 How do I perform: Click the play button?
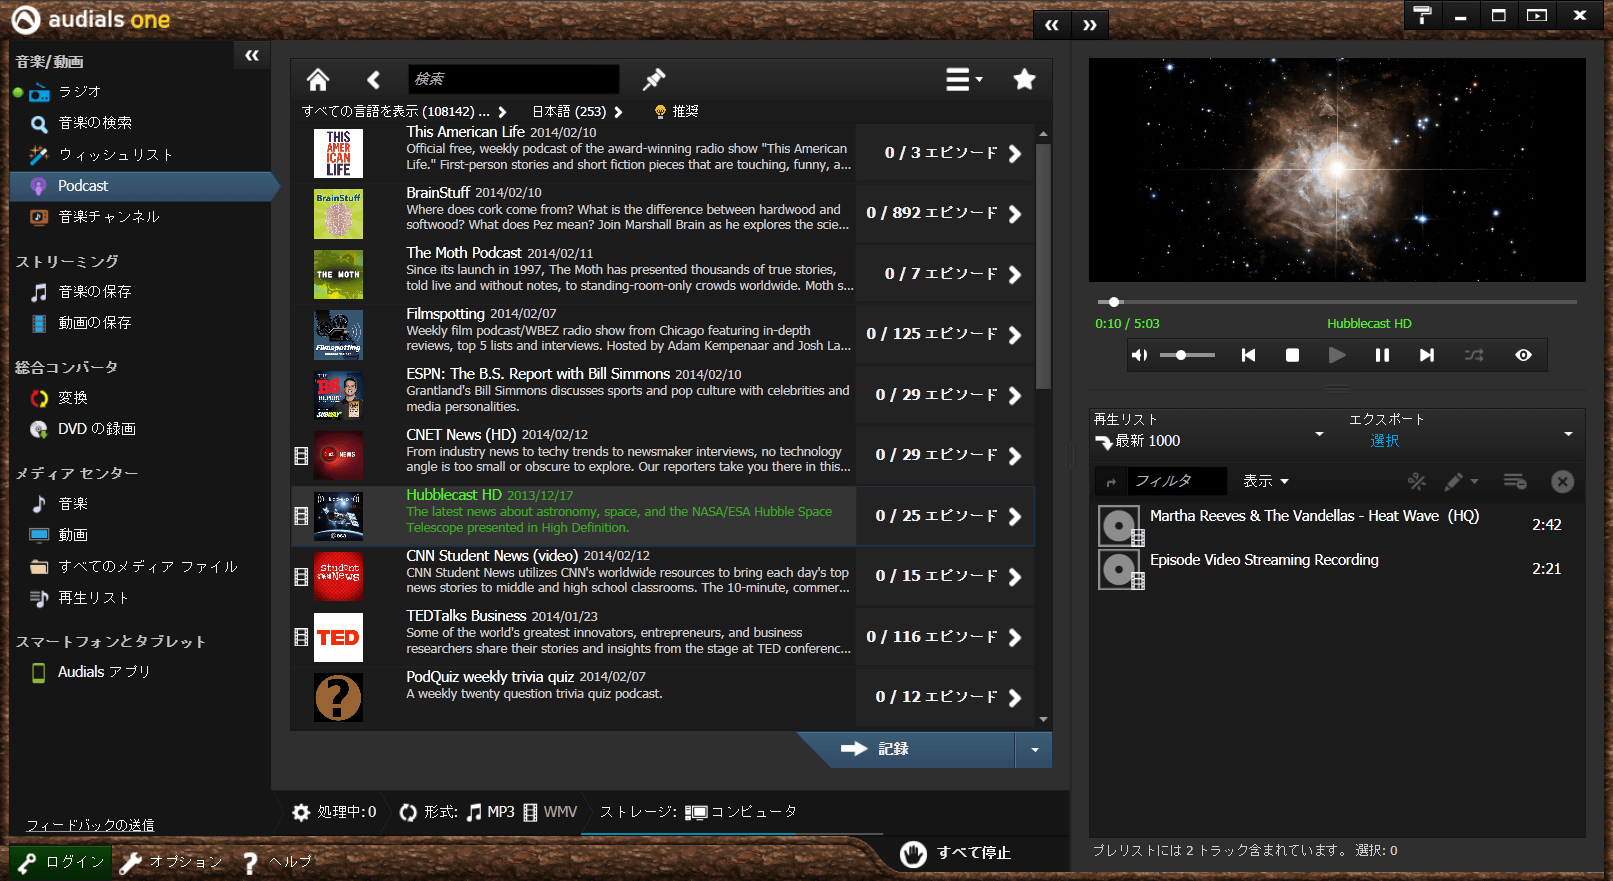(1337, 355)
